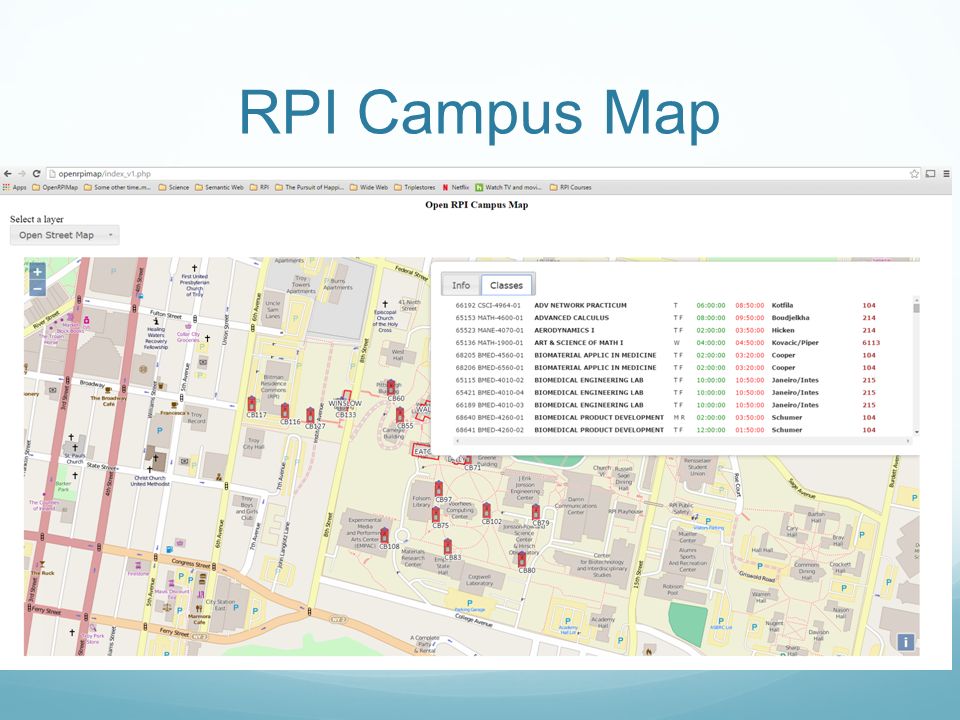Open the OpenRPIMap bookmark folder
This screenshot has width=960, height=720.
pyautogui.click(x=55, y=187)
